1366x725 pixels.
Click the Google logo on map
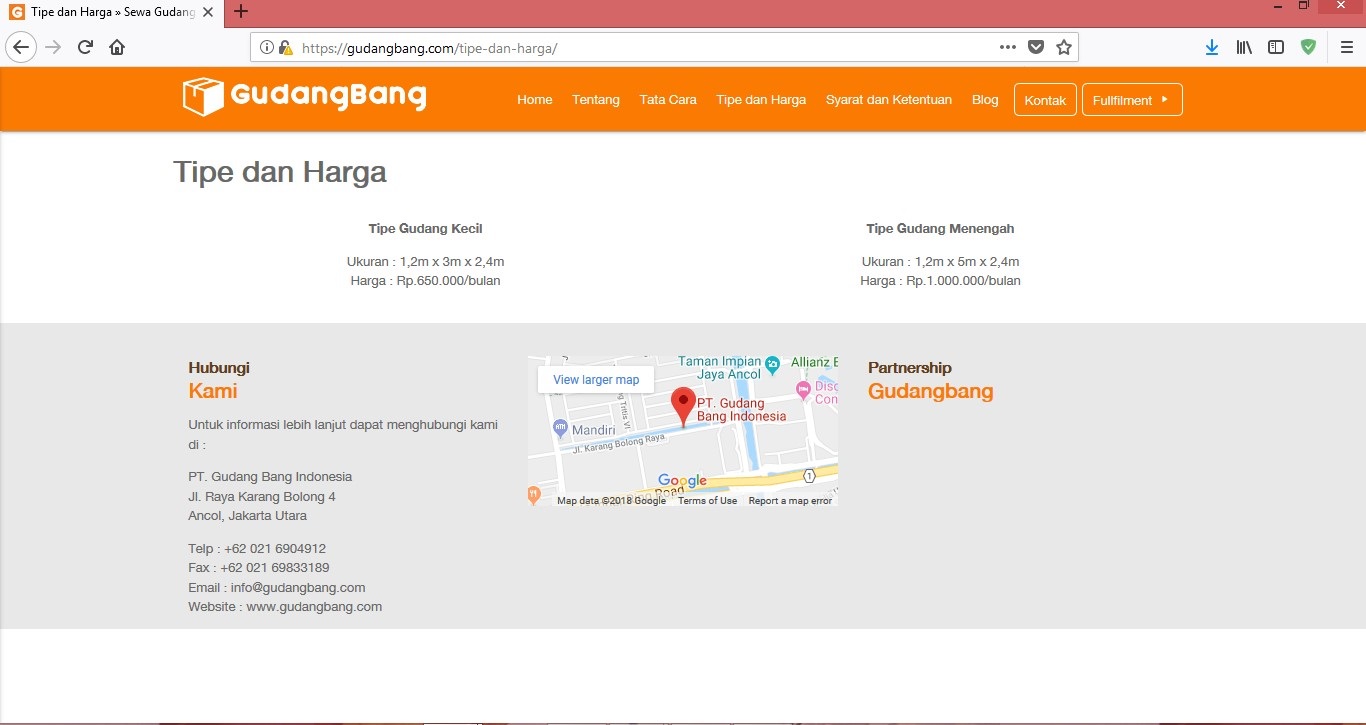coord(683,481)
